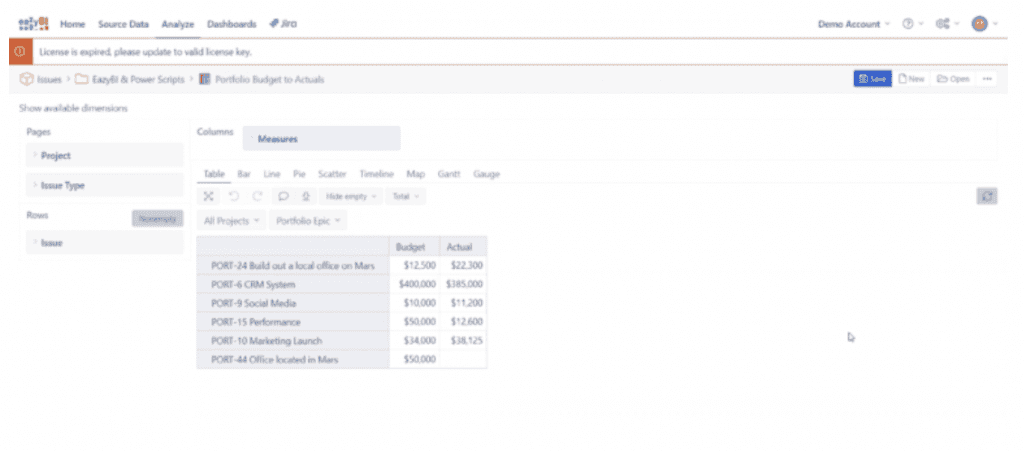Click the $400,000 budget cell

415,285
